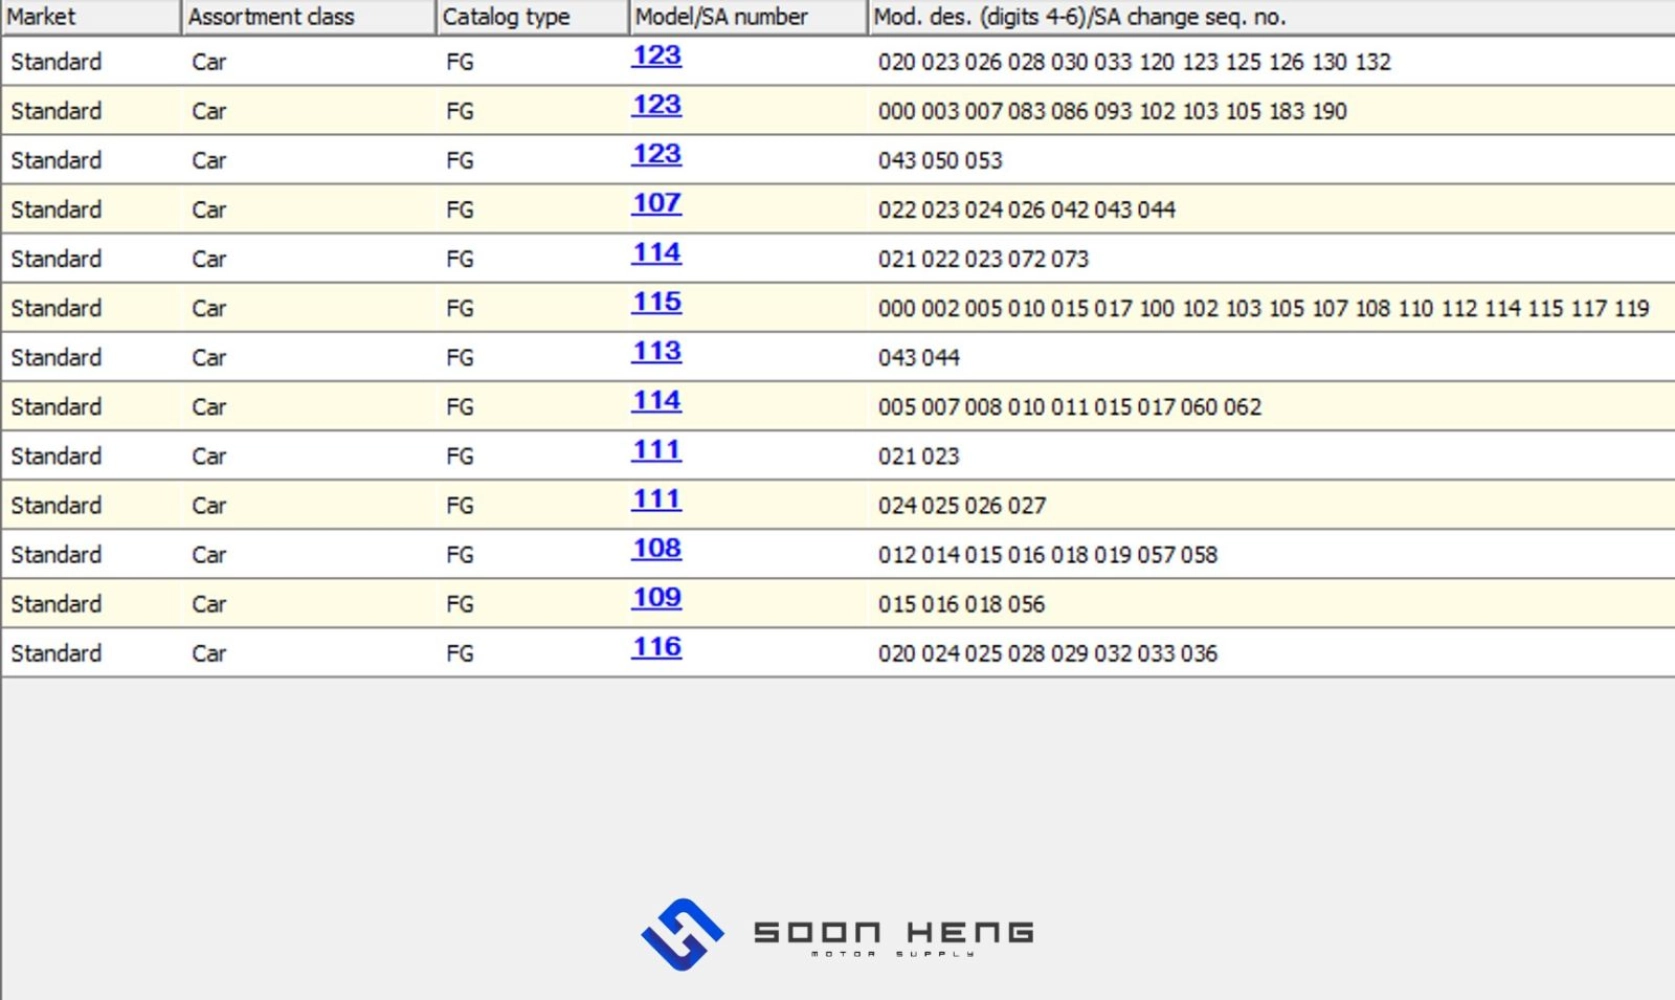Select text '005 007 008 010 011 015 017 060 062'
Viewport: 1675px width, 1000px height.
click(x=1070, y=407)
